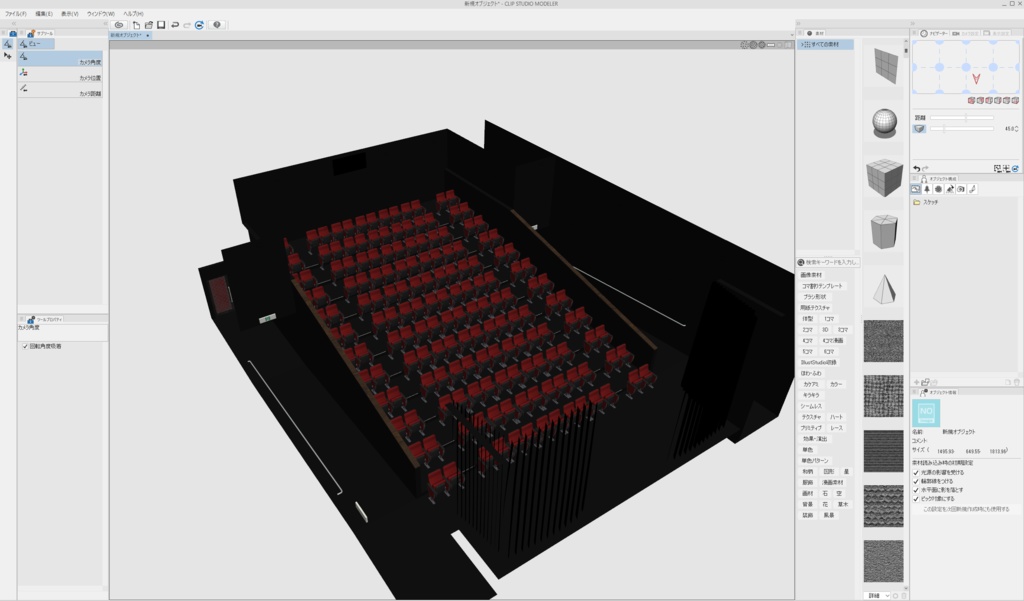Viewport: 1024px width, 601px height.
Task: Undo with the toolbar undo arrow
Action: coord(175,25)
